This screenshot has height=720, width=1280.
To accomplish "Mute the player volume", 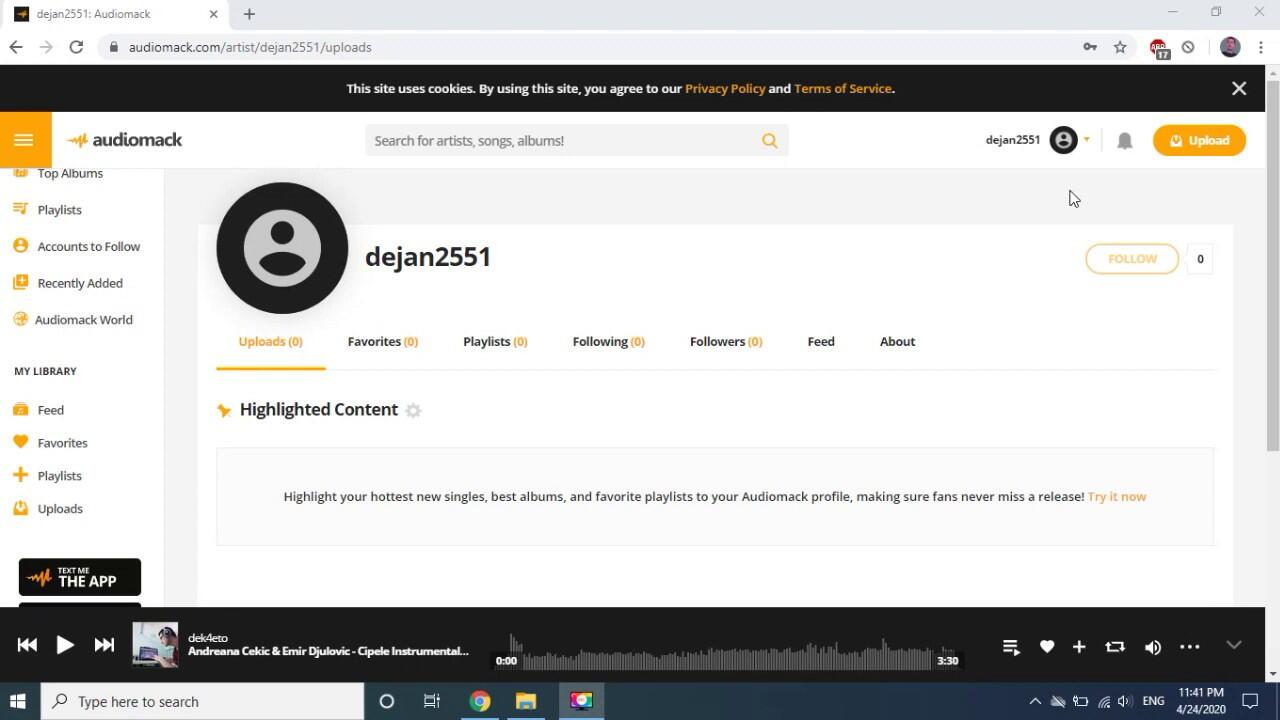I will [1153, 647].
